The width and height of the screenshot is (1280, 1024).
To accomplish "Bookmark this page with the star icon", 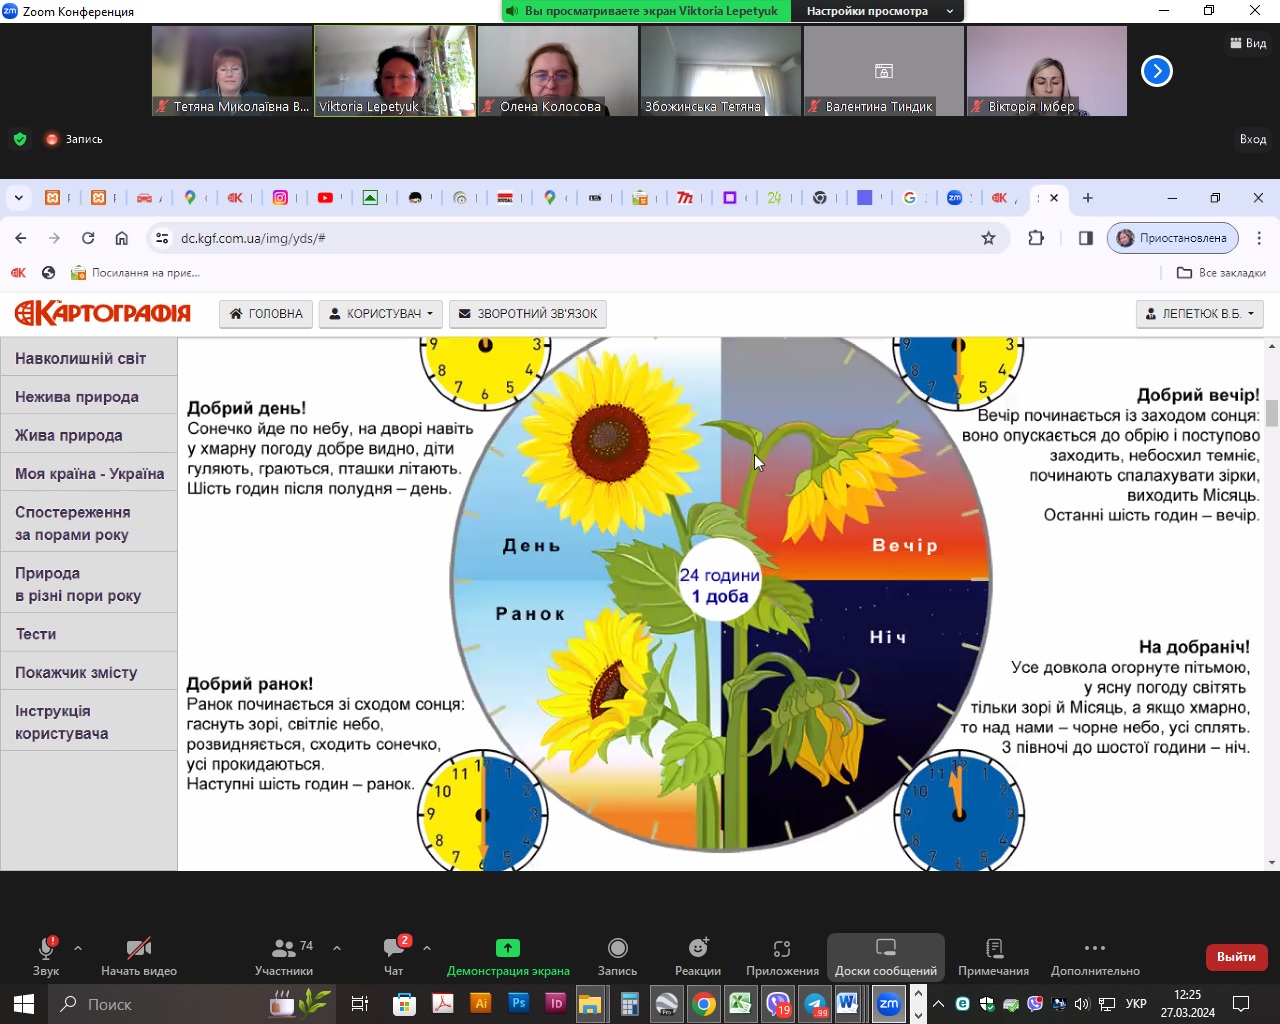I will (x=988, y=238).
